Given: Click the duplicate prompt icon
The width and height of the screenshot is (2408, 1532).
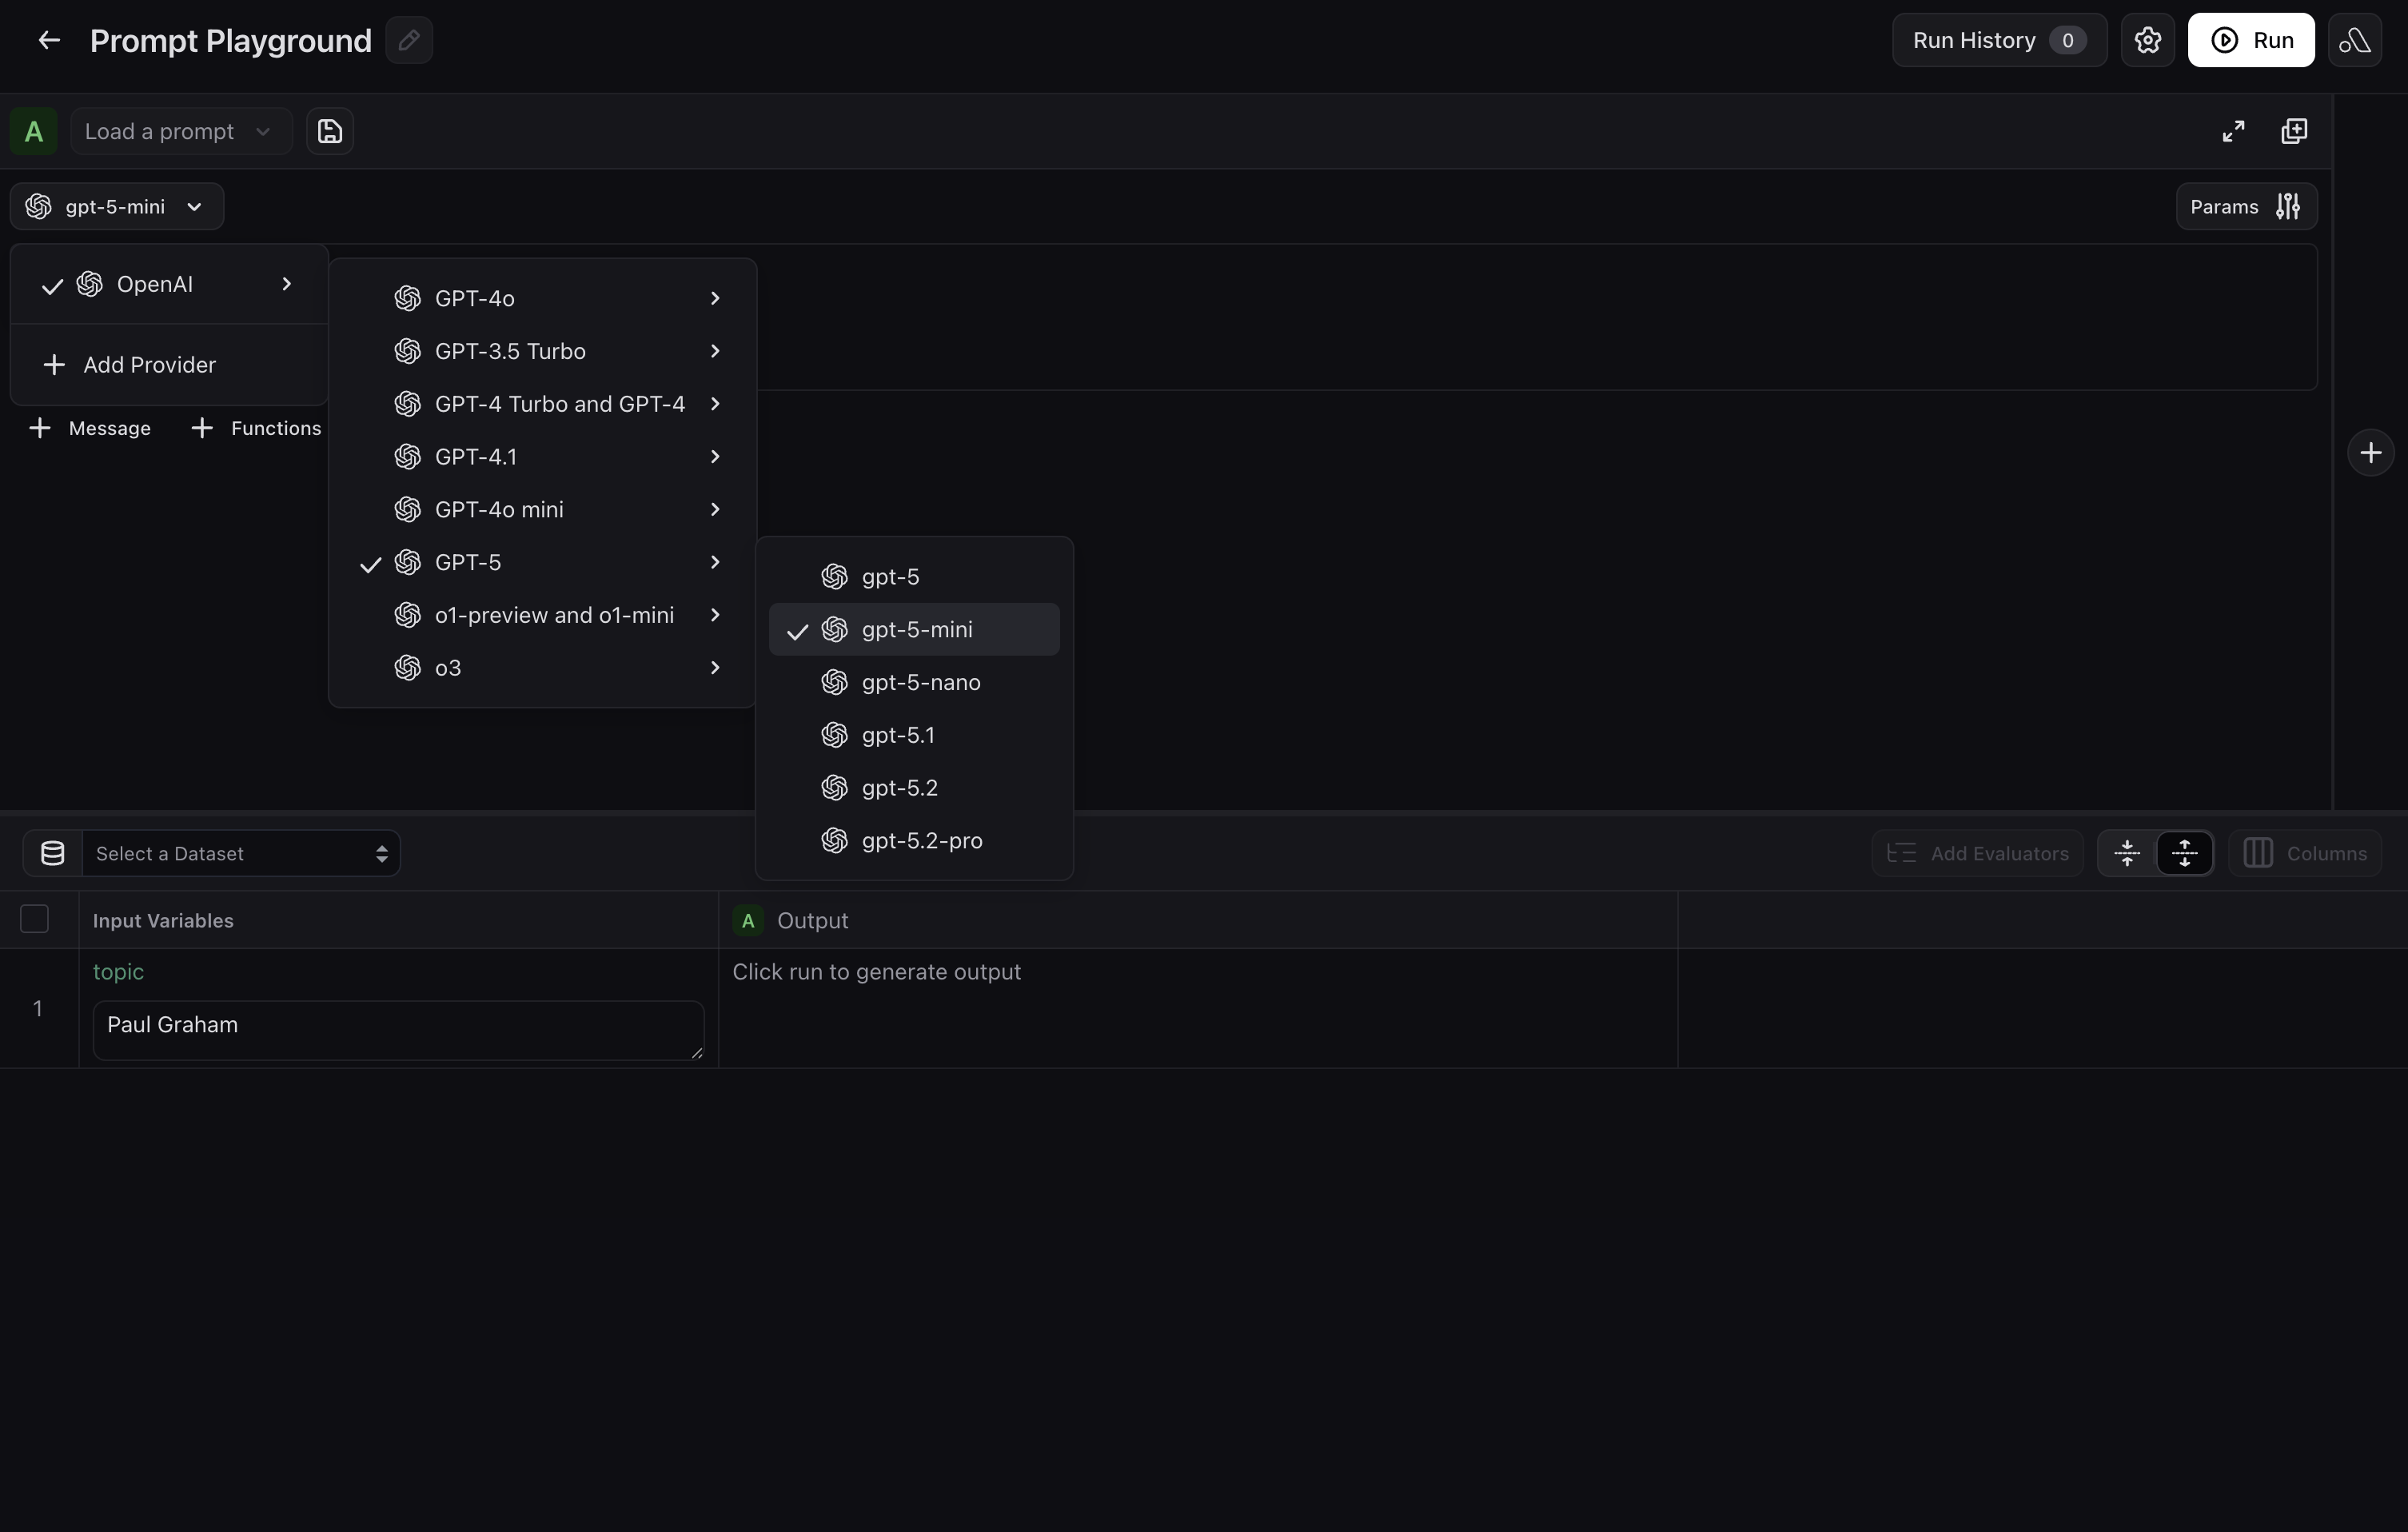Looking at the screenshot, I should (2294, 131).
